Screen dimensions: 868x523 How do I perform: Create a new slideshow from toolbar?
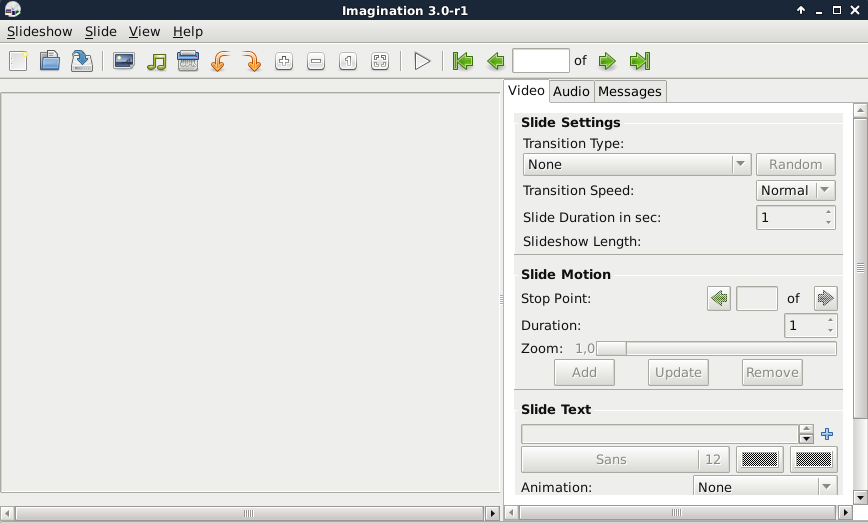pos(18,62)
